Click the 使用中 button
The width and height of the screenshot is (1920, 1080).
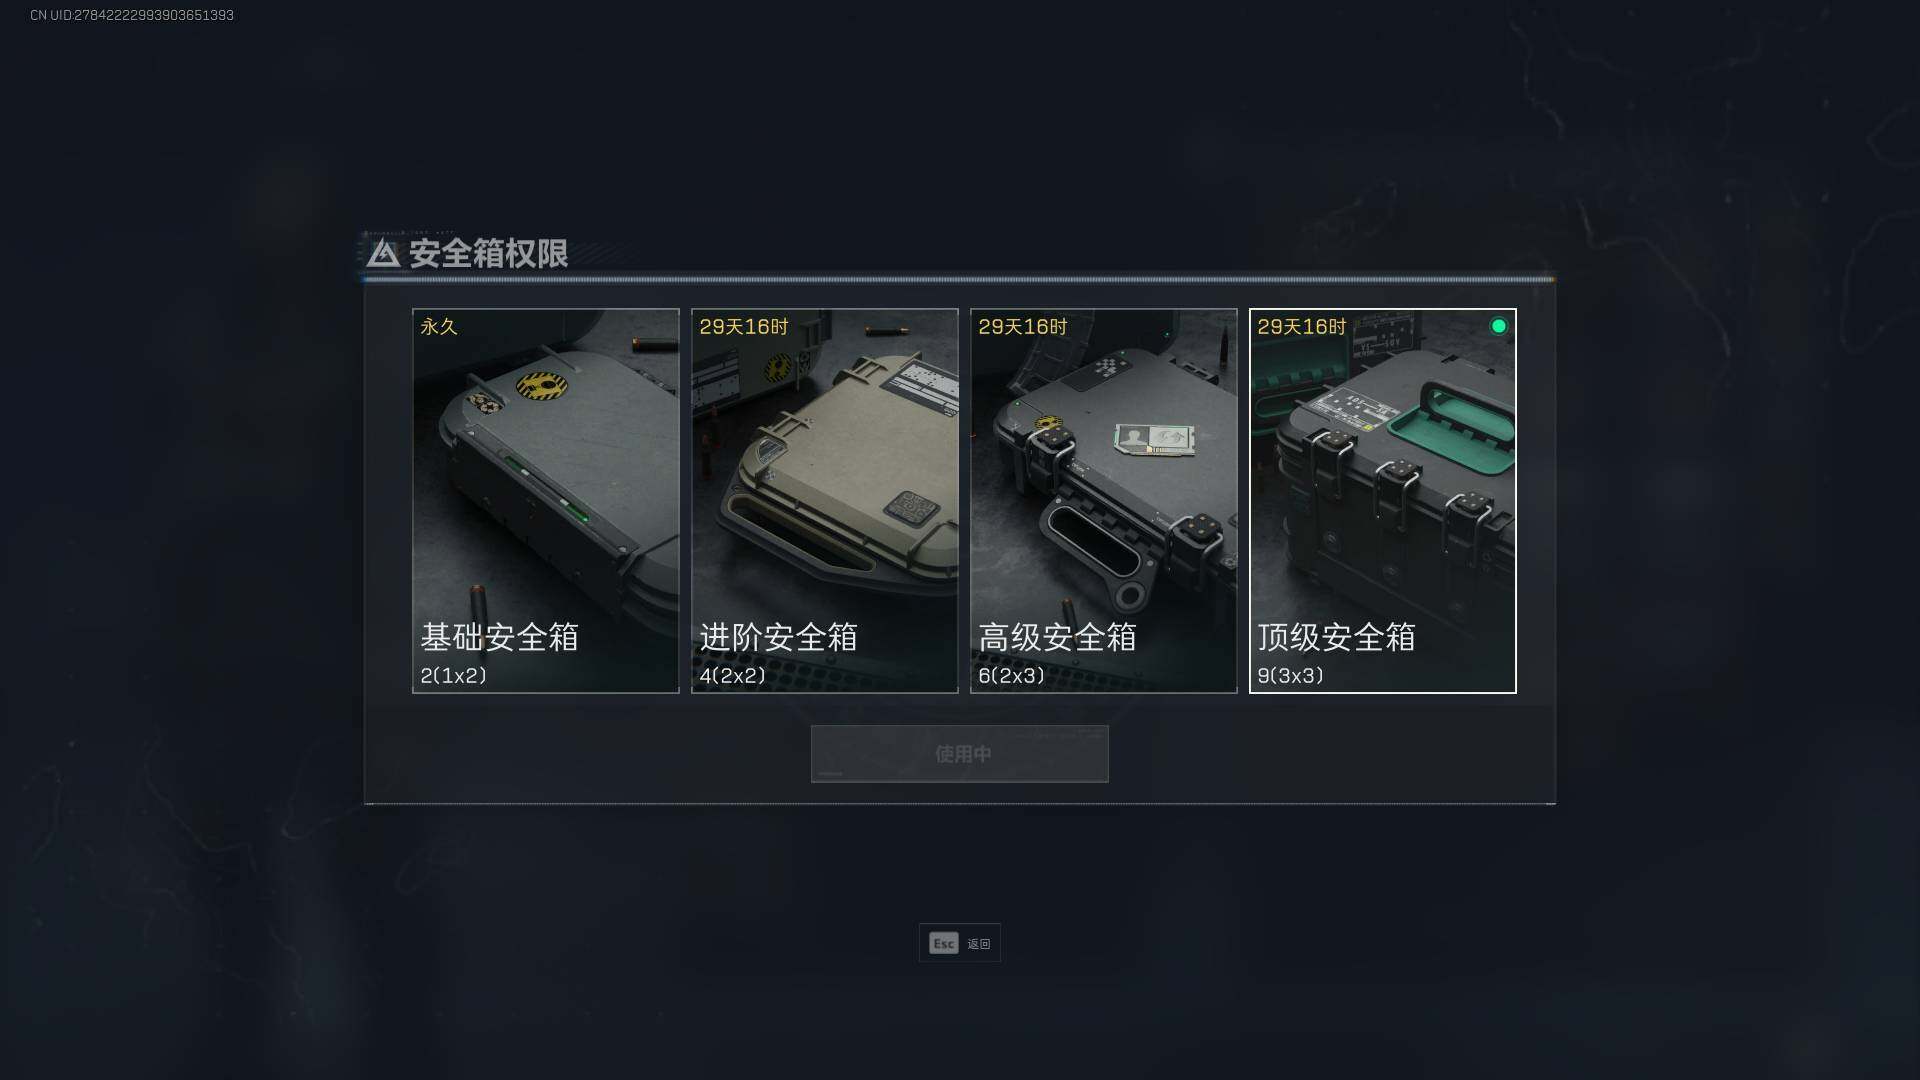tap(960, 754)
